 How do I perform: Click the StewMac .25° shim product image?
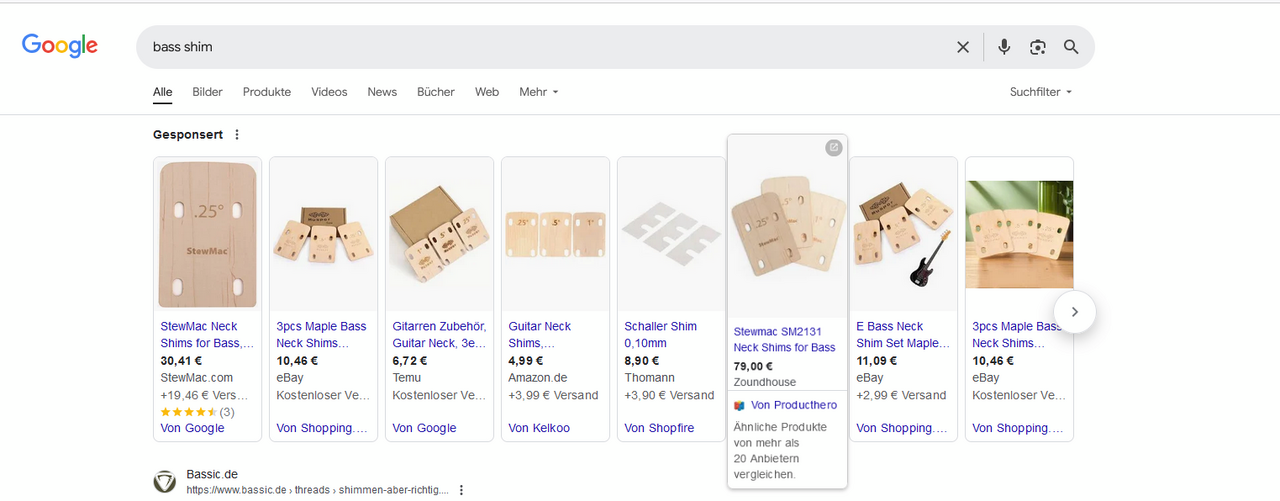pyautogui.click(x=208, y=234)
